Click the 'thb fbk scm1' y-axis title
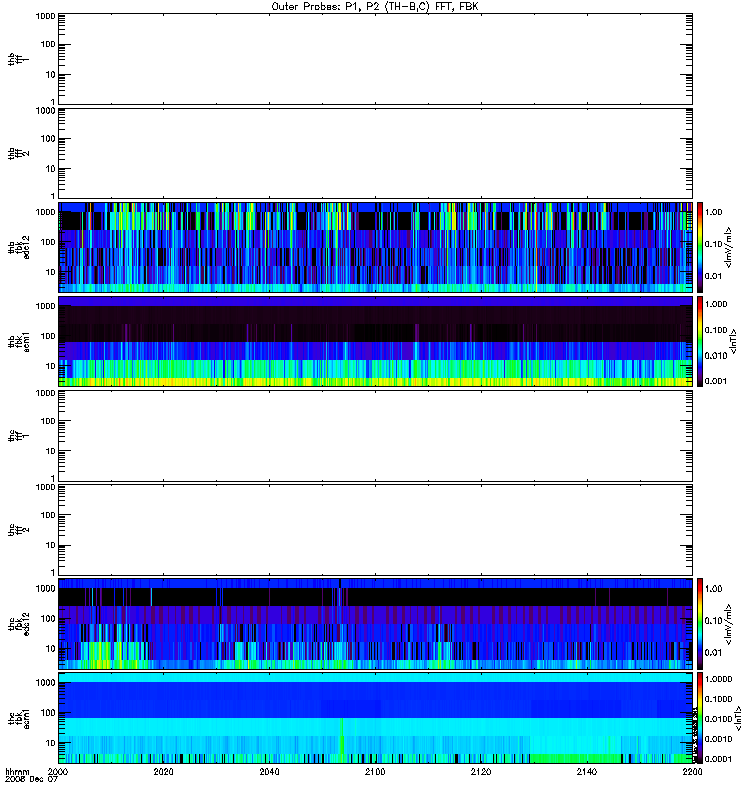The image size is (750, 800). (x=19, y=341)
